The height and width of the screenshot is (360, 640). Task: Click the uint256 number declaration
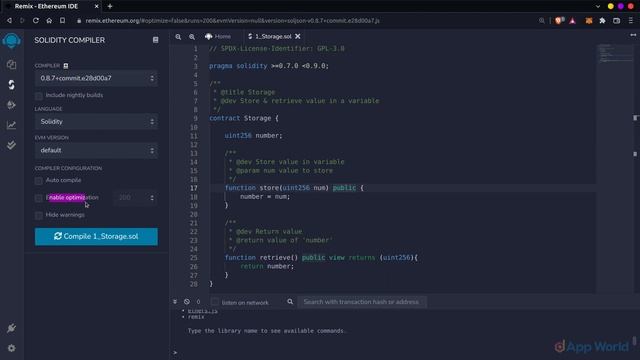click(253, 136)
